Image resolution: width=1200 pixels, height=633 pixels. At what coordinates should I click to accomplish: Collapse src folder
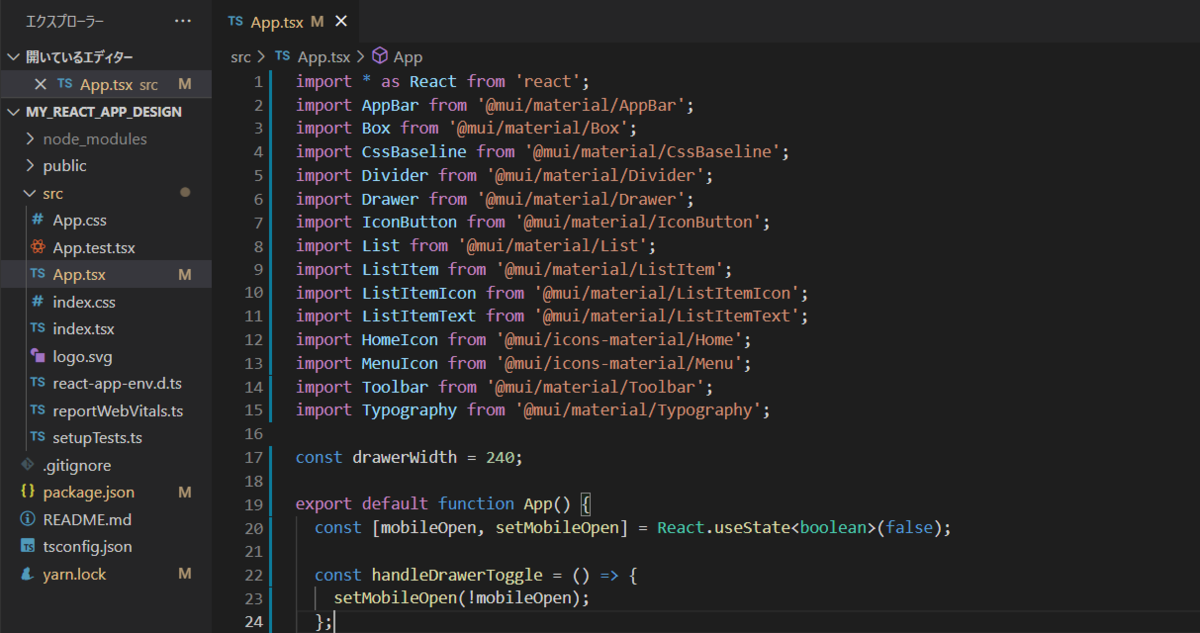tap(28, 193)
